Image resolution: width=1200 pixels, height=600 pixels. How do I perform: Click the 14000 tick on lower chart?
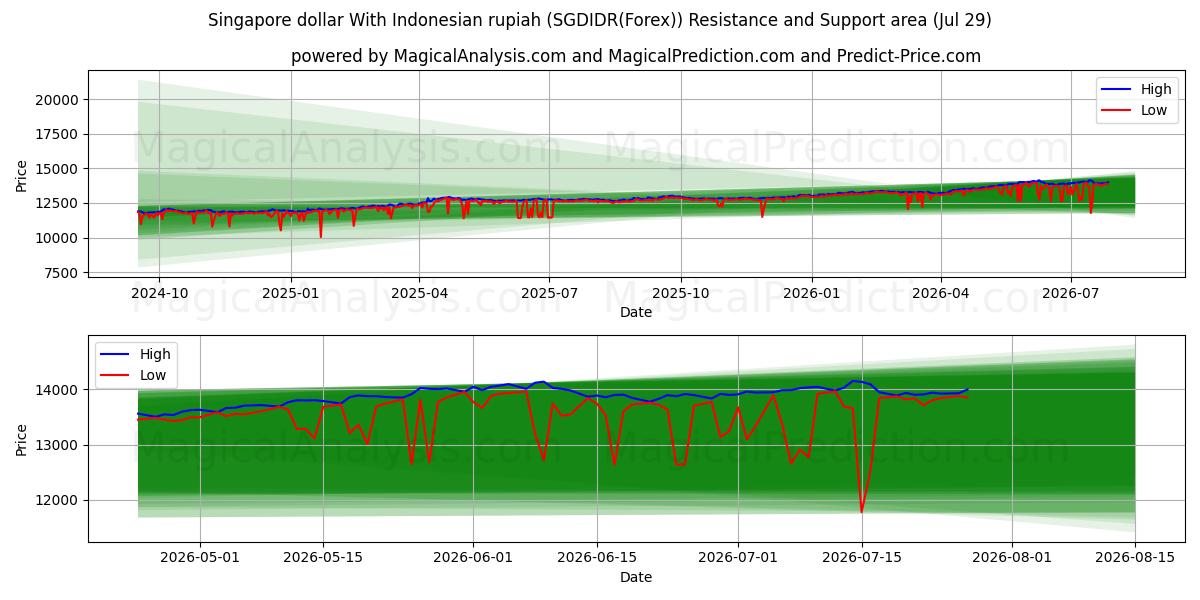57,390
